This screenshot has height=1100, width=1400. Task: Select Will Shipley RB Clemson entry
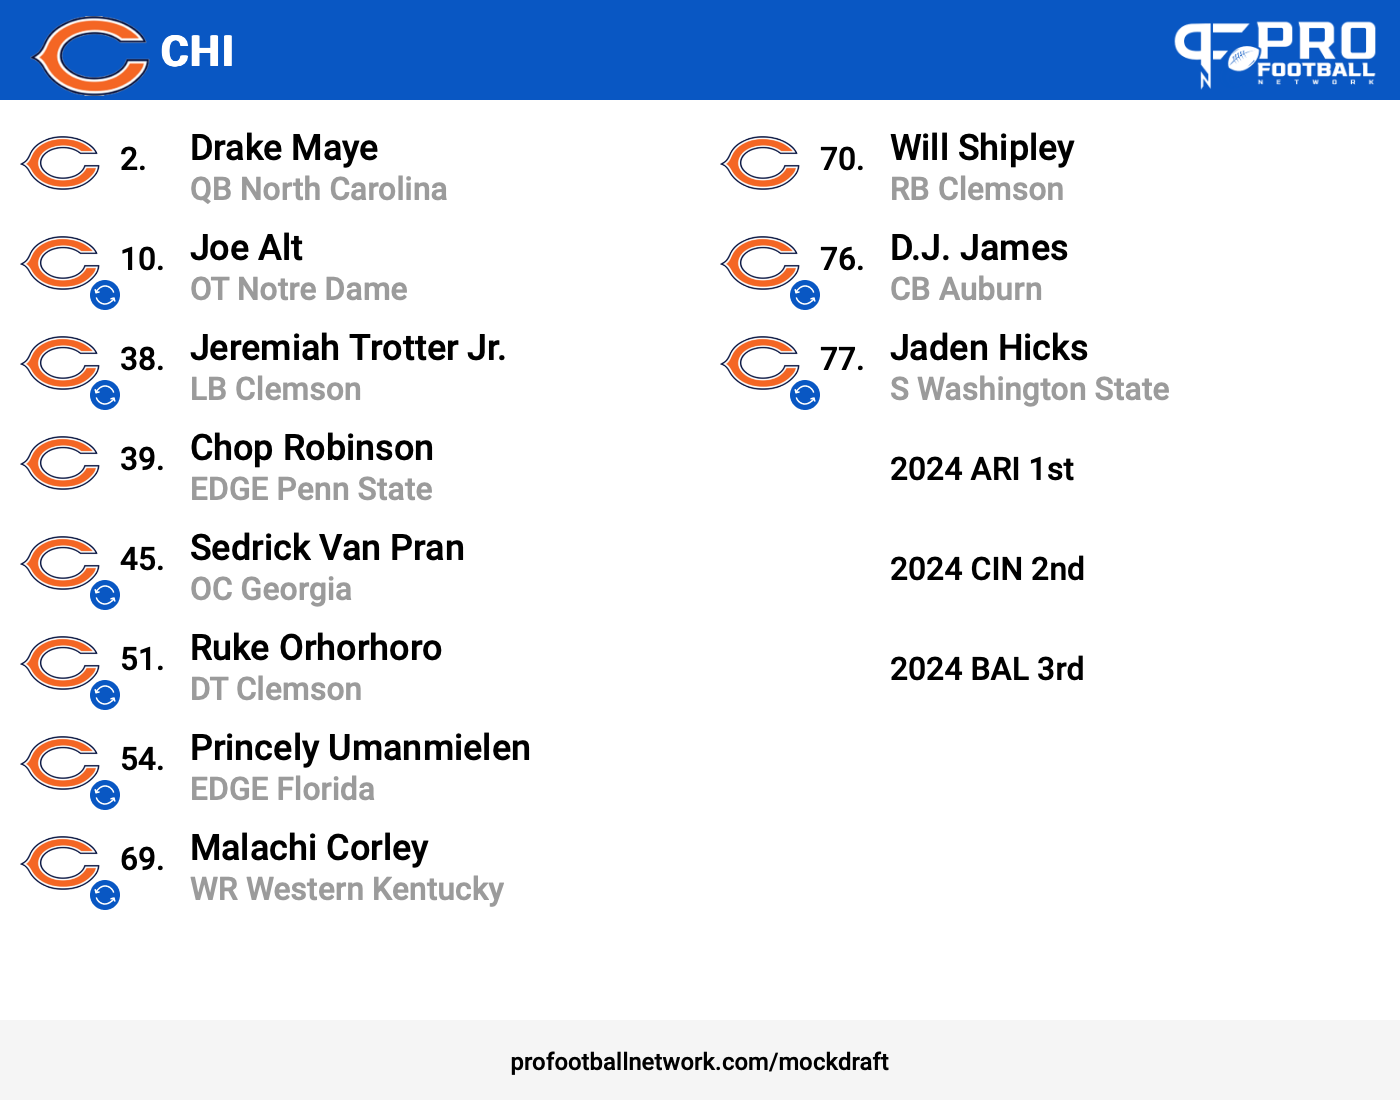[x=982, y=168]
